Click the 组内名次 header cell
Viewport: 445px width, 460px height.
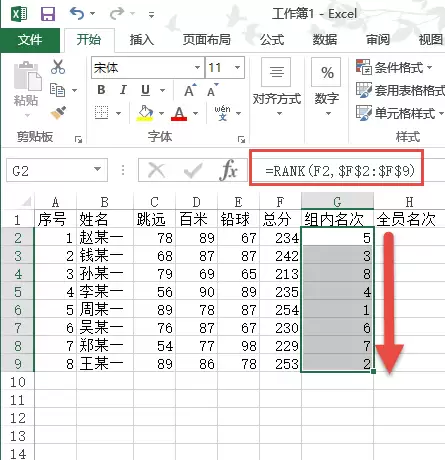point(337,219)
